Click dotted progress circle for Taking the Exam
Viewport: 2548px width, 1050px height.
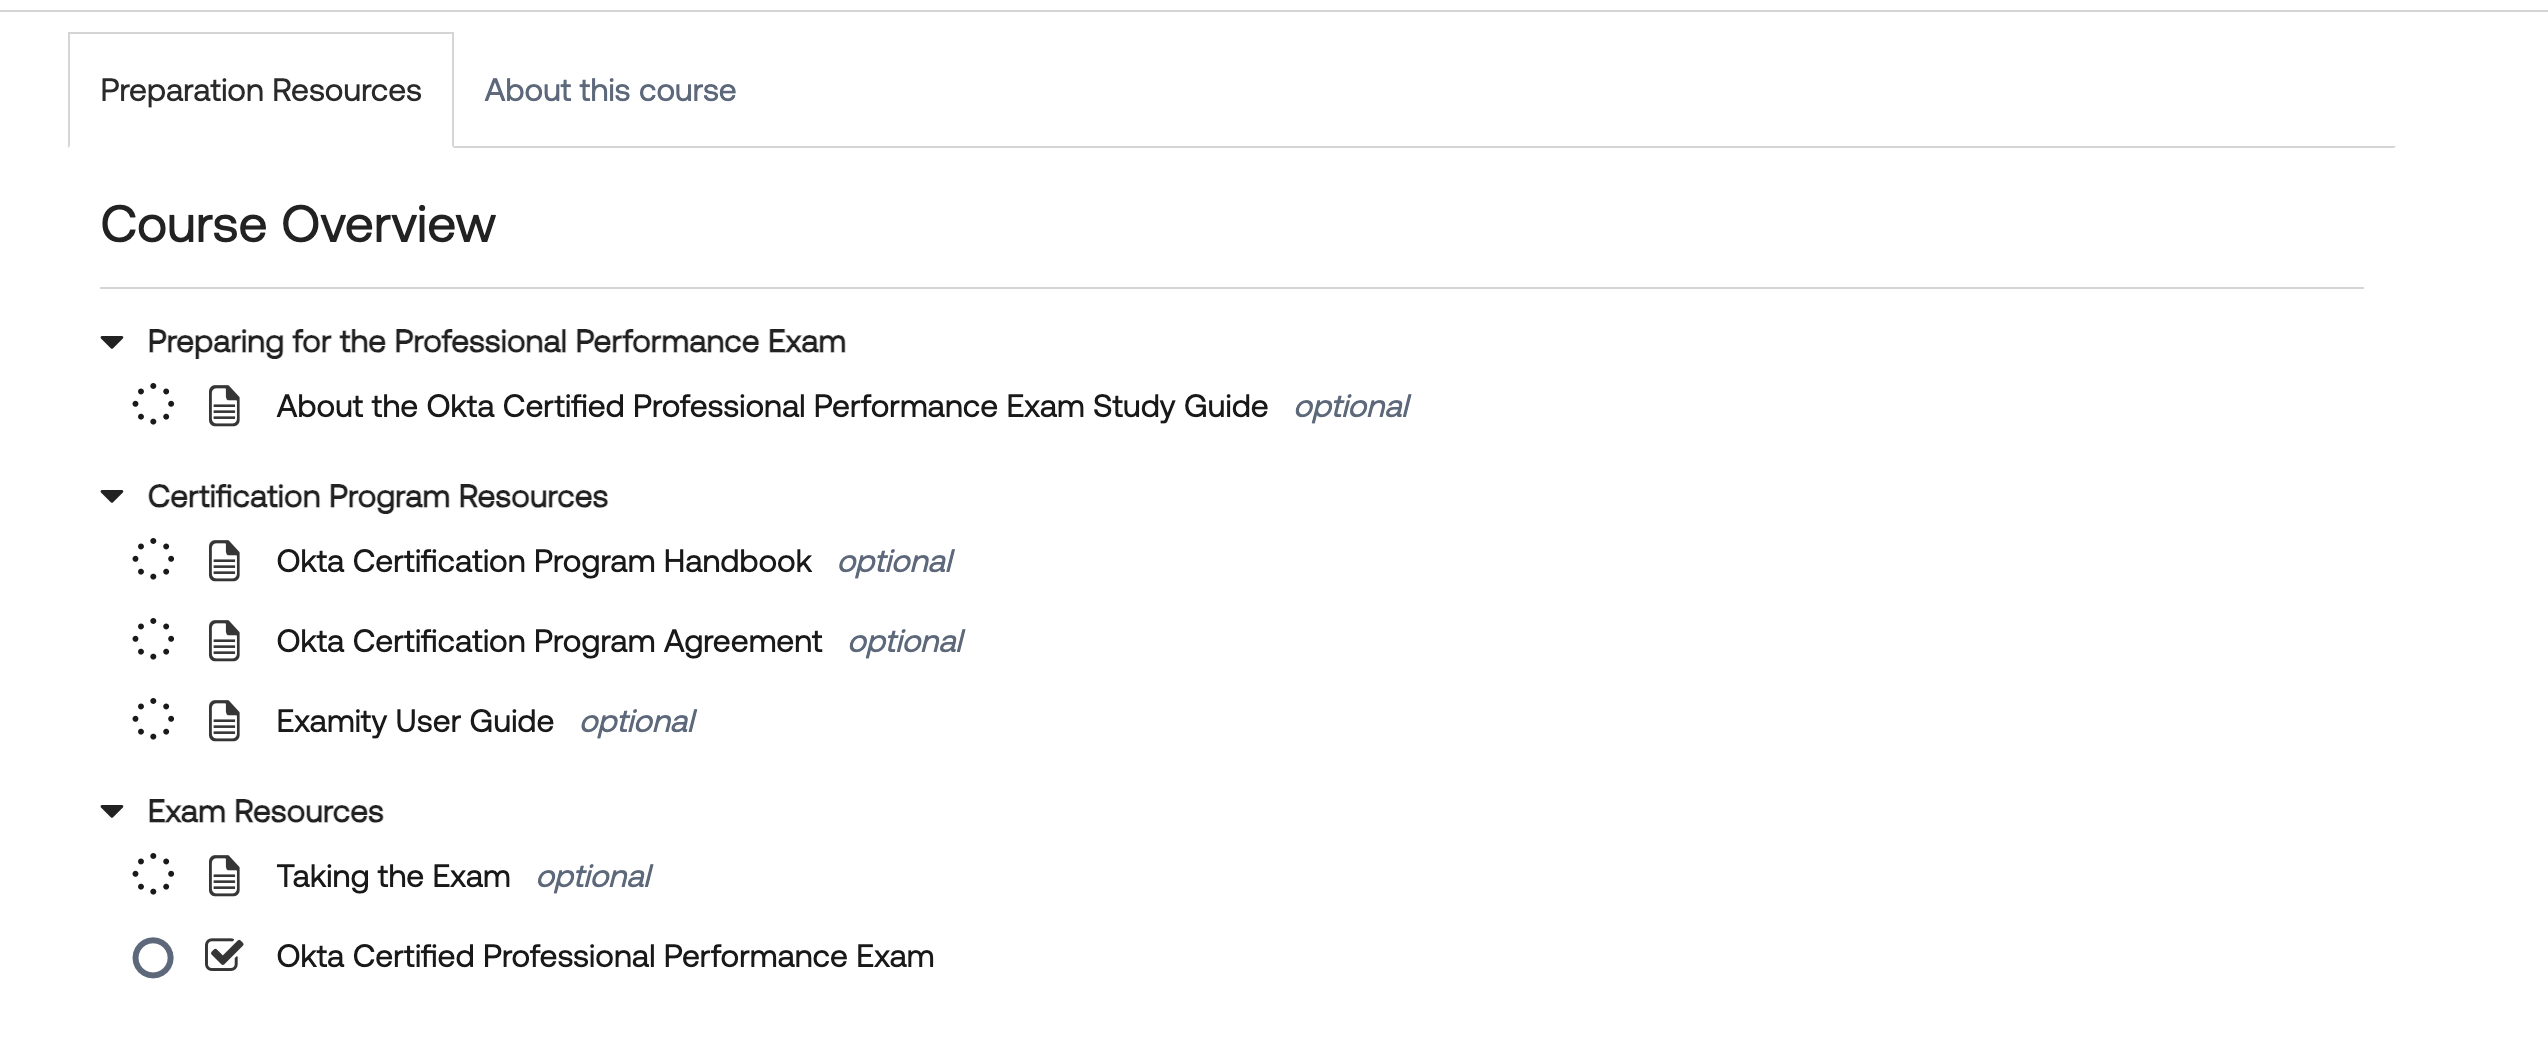[153, 875]
